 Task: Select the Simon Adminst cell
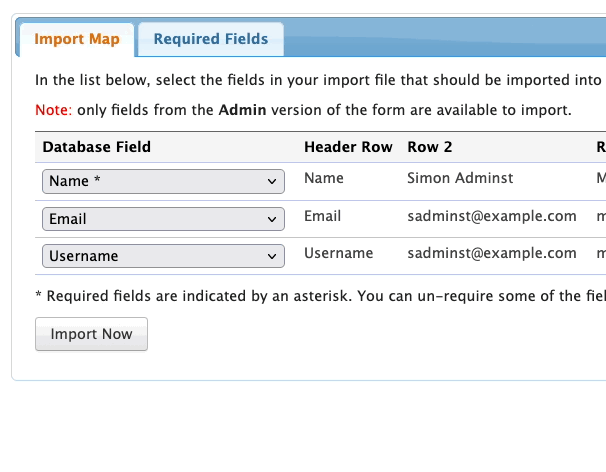[460, 179]
